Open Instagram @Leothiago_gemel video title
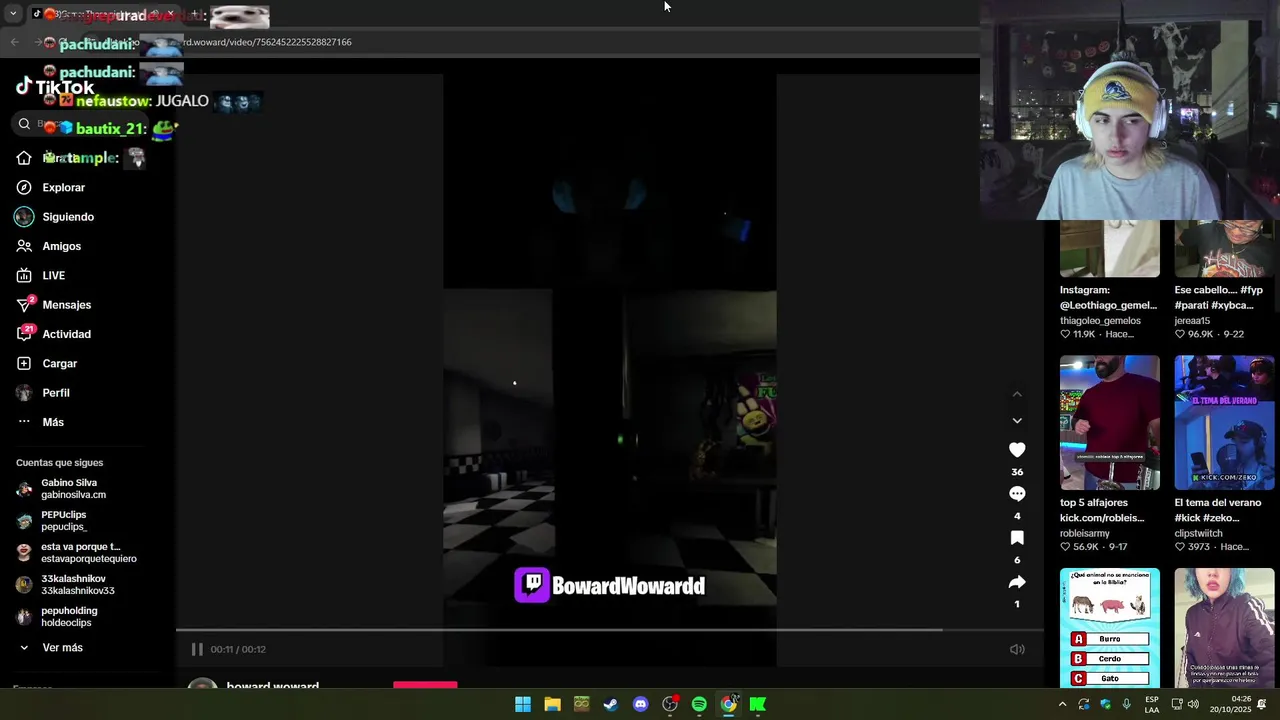This screenshot has width=1280, height=720. pyautogui.click(x=1108, y=297)
